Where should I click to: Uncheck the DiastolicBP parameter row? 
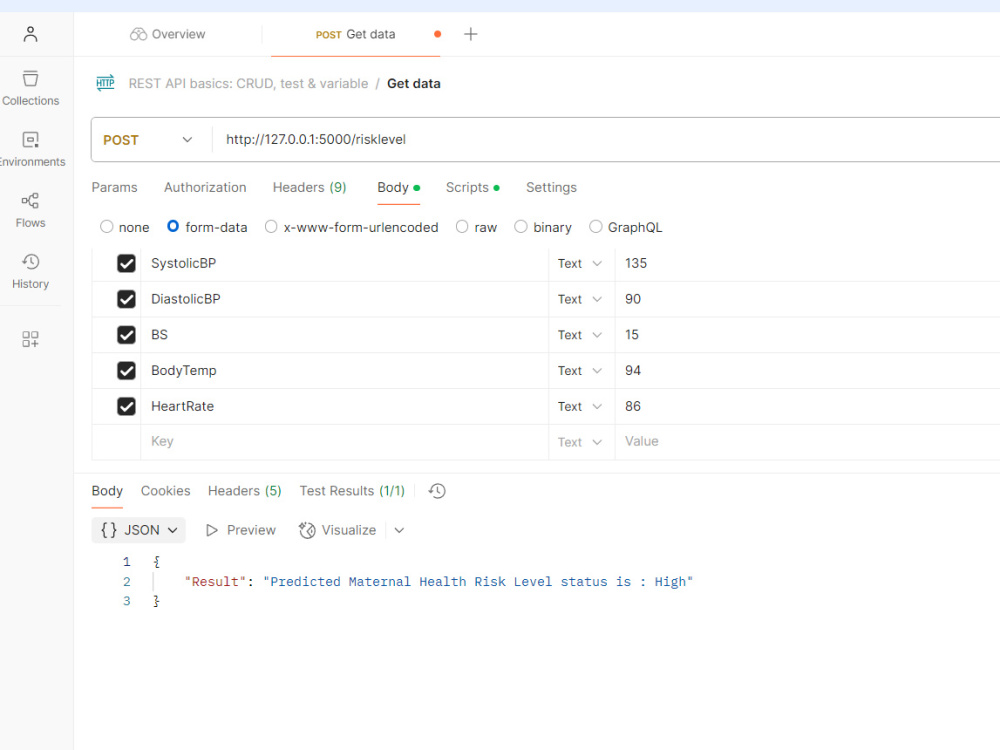[126, 299]
